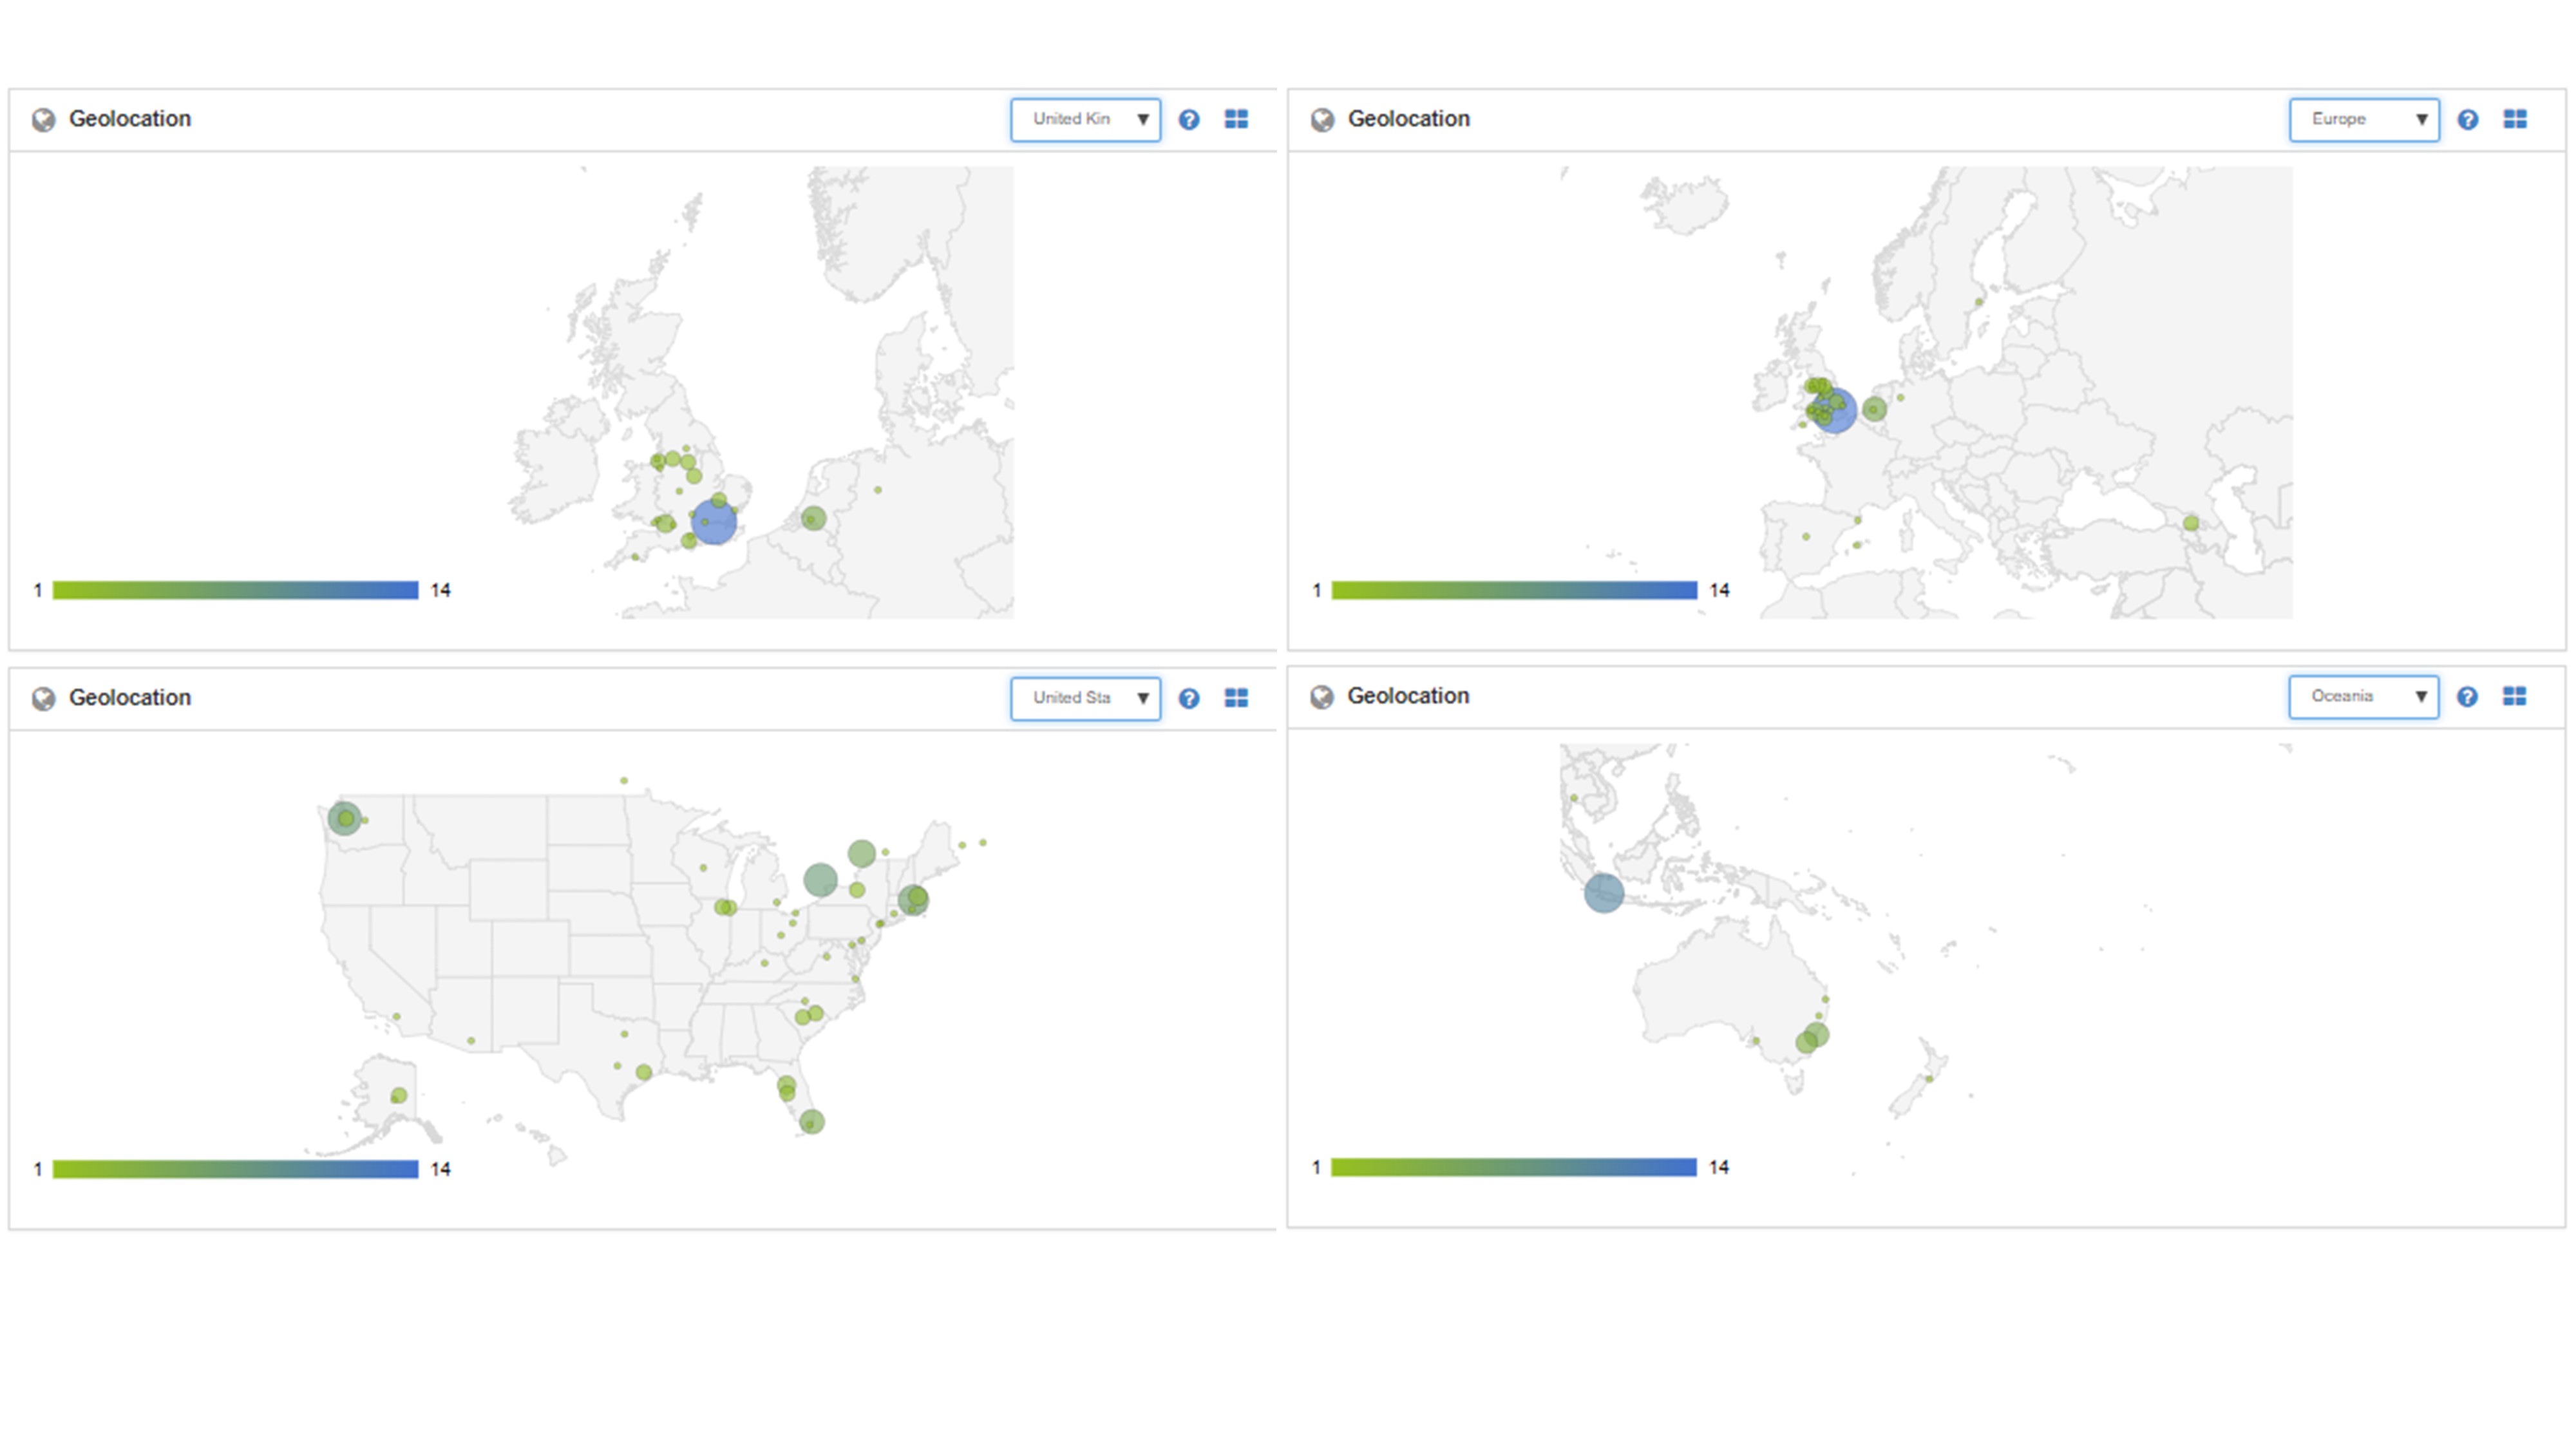Click the Florida bubble on US map
This screenshot has height=1449, width=2576.
click(x=812, y=1122)
